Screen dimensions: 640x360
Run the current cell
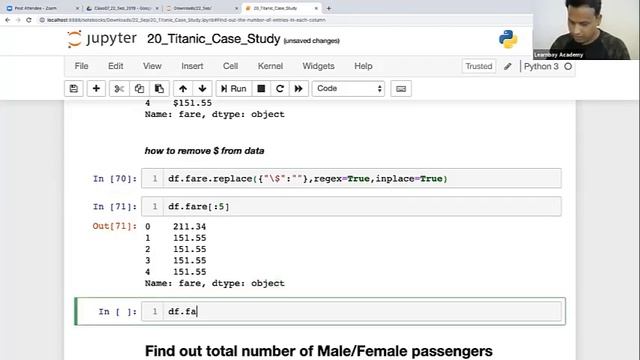[233, 89]
